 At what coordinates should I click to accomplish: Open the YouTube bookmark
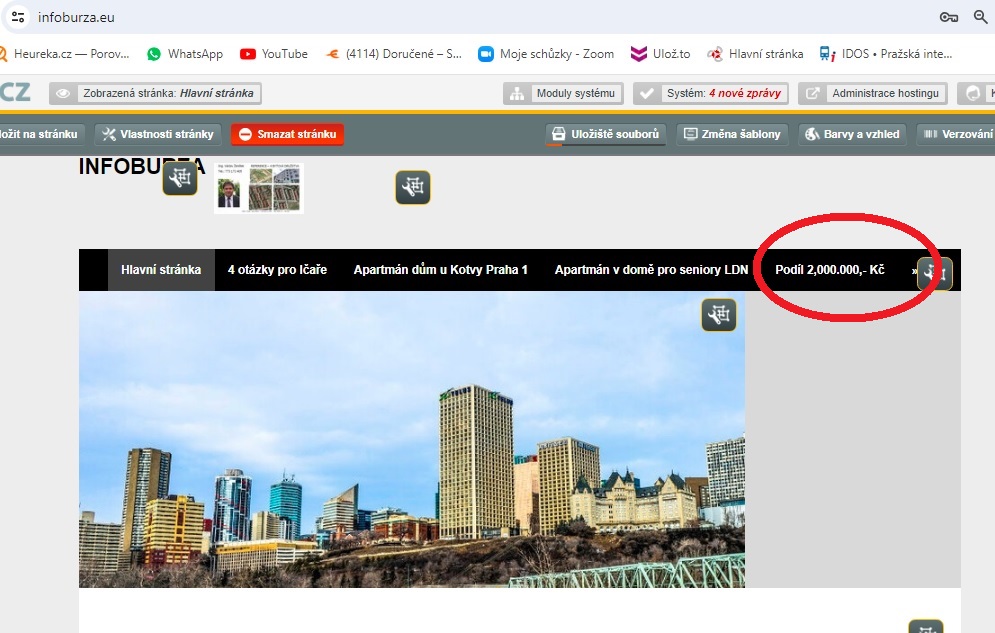274,54
